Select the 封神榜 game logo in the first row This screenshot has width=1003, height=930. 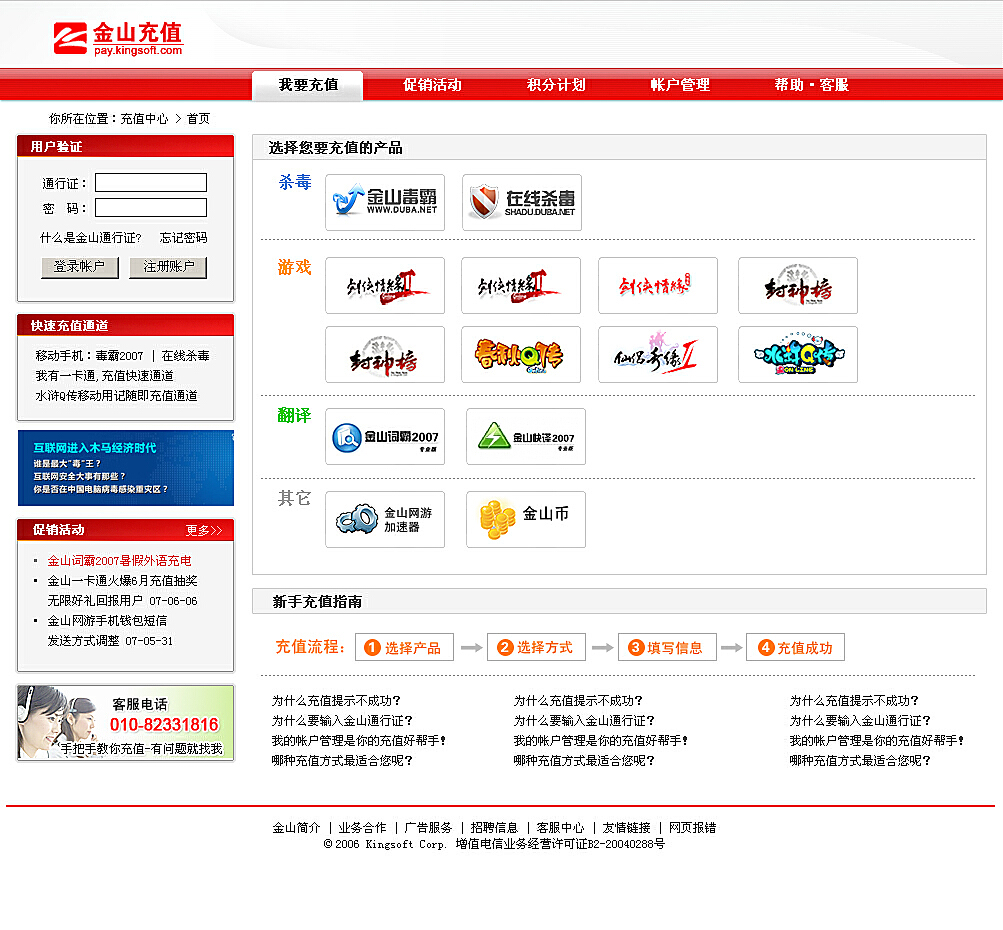(797, 285)
